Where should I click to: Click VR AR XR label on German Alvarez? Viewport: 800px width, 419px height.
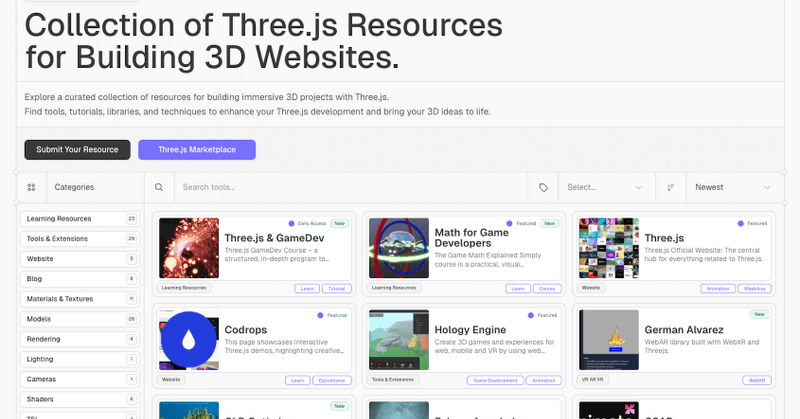[592, 380]
